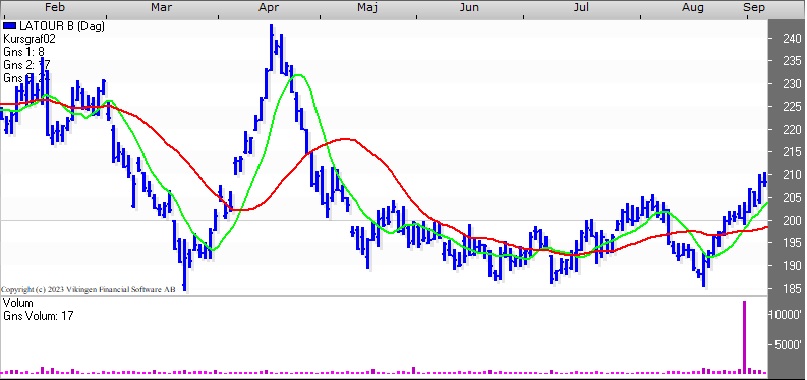Click the Sep month label
This screenshot has width=807, height=380.
(x=754, y=7)
